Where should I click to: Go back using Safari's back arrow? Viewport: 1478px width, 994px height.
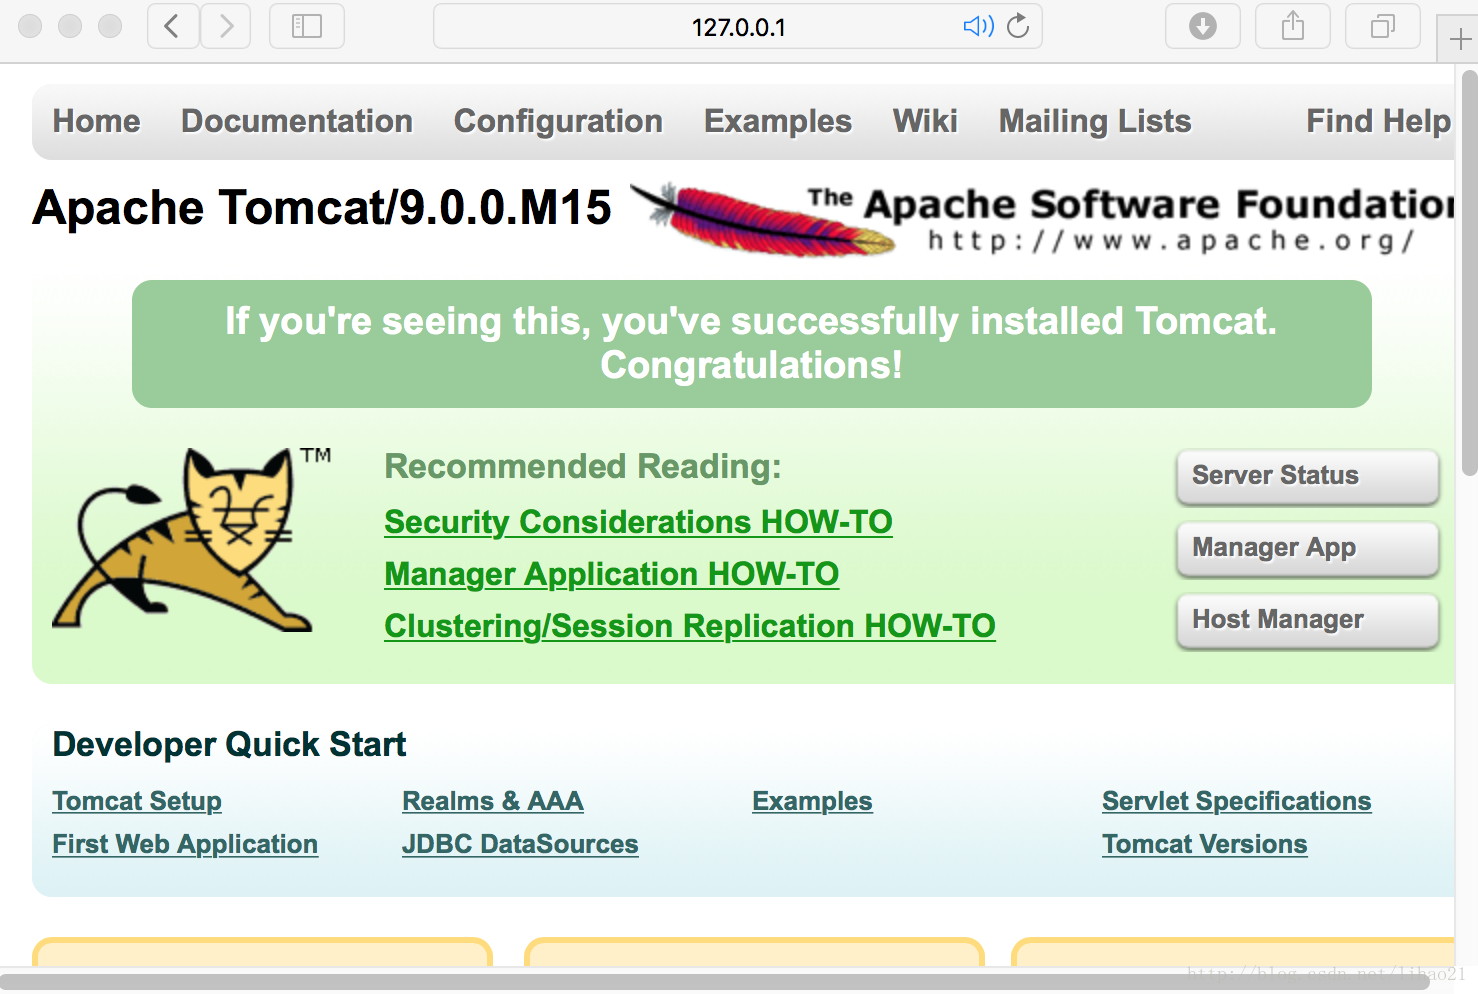173,26
